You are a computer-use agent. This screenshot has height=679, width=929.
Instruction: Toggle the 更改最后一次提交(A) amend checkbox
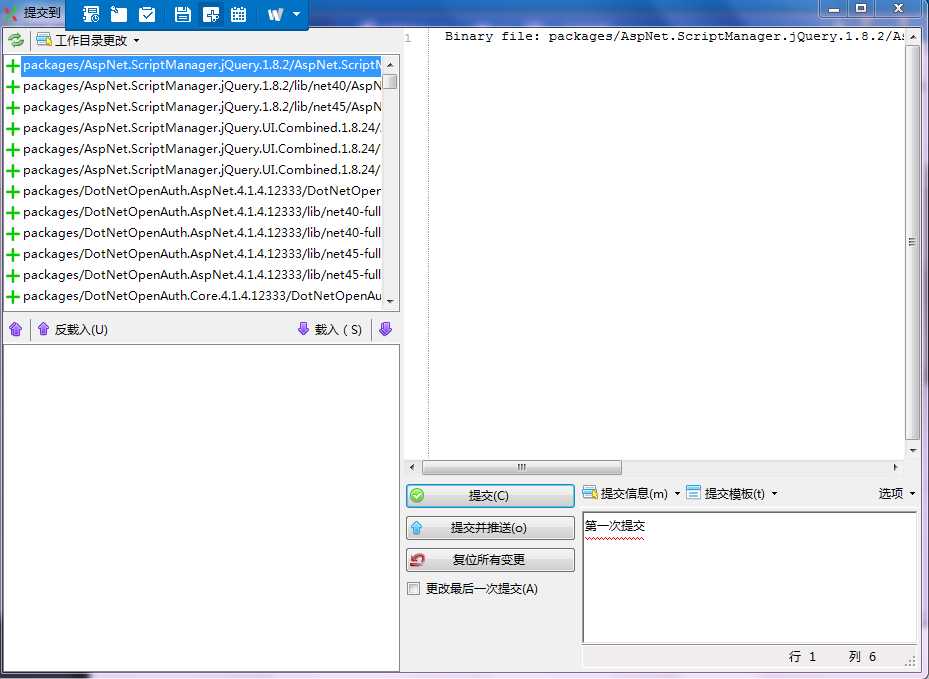point(414,589)
